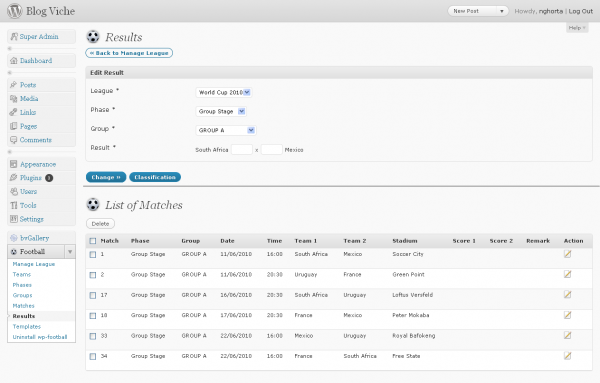This screenshot has height=383, width=600.
Task: Click the Posts pin icon
Action: (14, 85)
